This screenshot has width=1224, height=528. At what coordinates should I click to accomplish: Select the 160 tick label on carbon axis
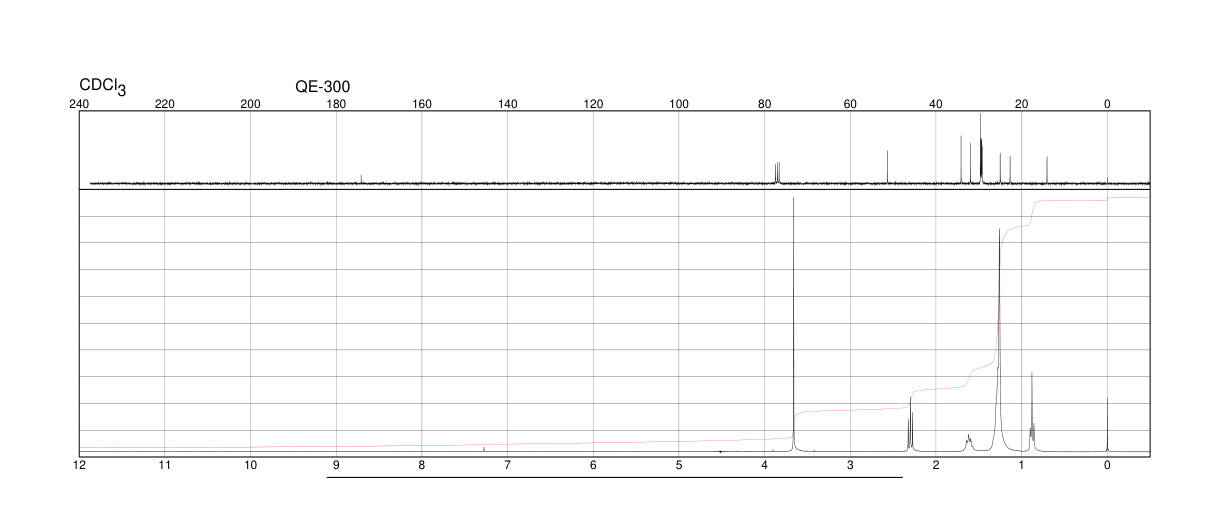tap(422, 104)
